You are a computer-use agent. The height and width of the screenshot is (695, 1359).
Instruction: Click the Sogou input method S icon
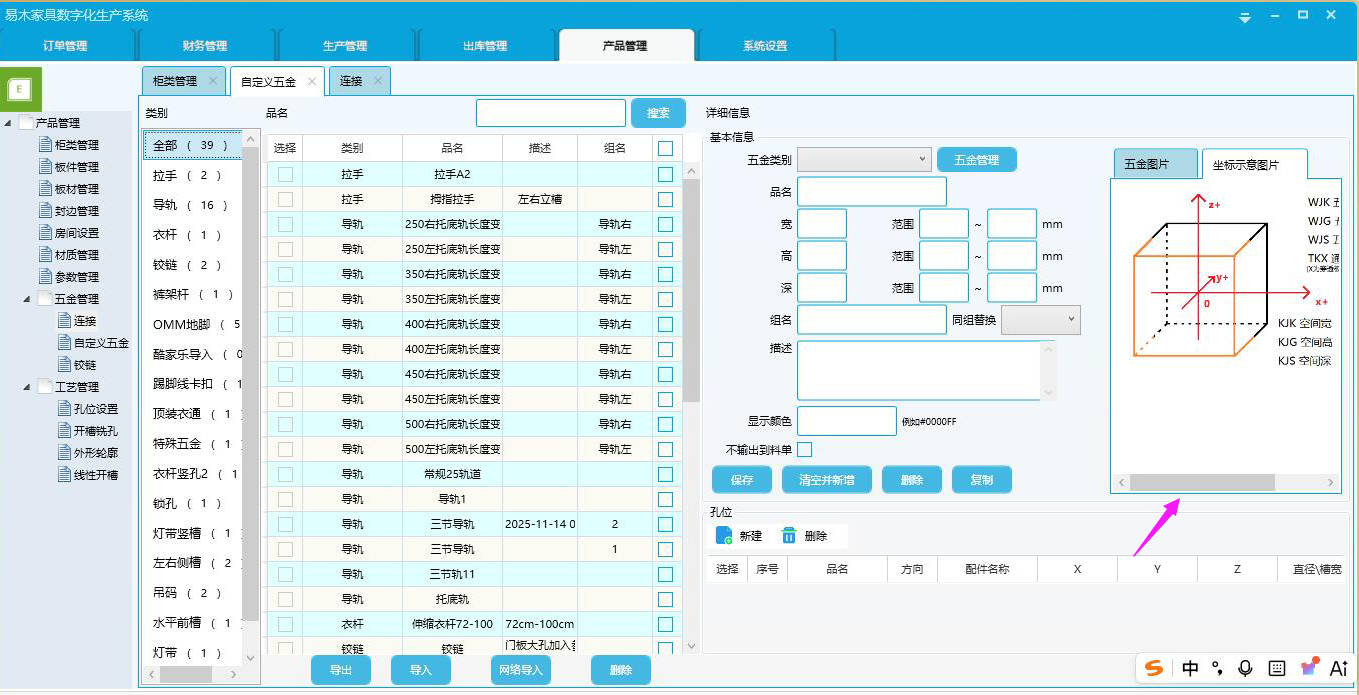[1155, 668]
